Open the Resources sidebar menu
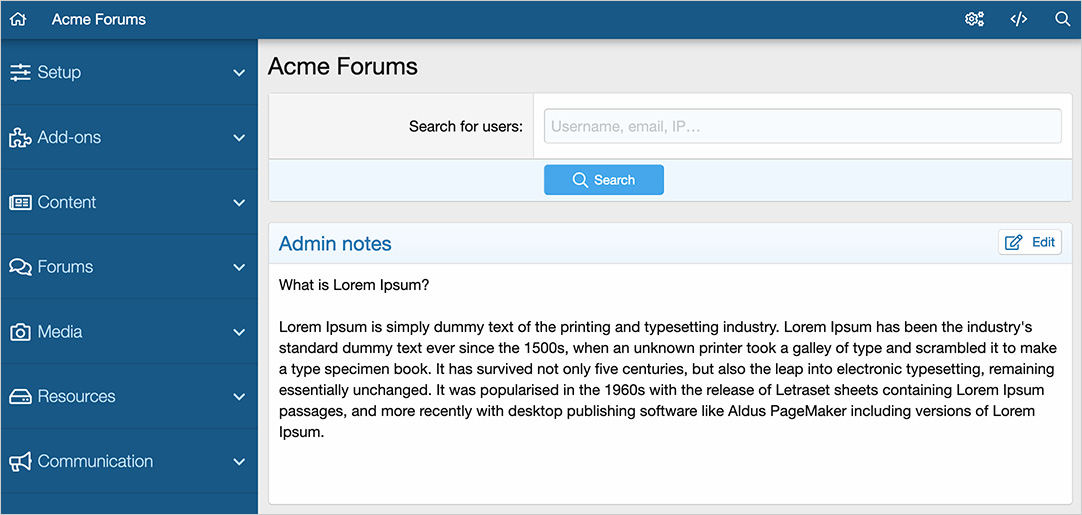The height and width of the screenshot is (515, 1082). click(76, 397)
